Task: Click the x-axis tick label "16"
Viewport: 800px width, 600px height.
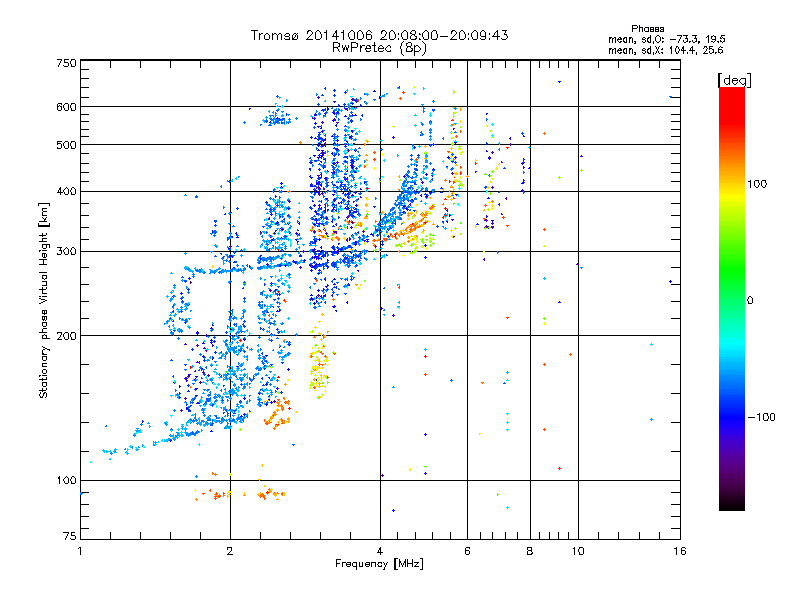Action: pyautogui.click(x=680, y=551)
